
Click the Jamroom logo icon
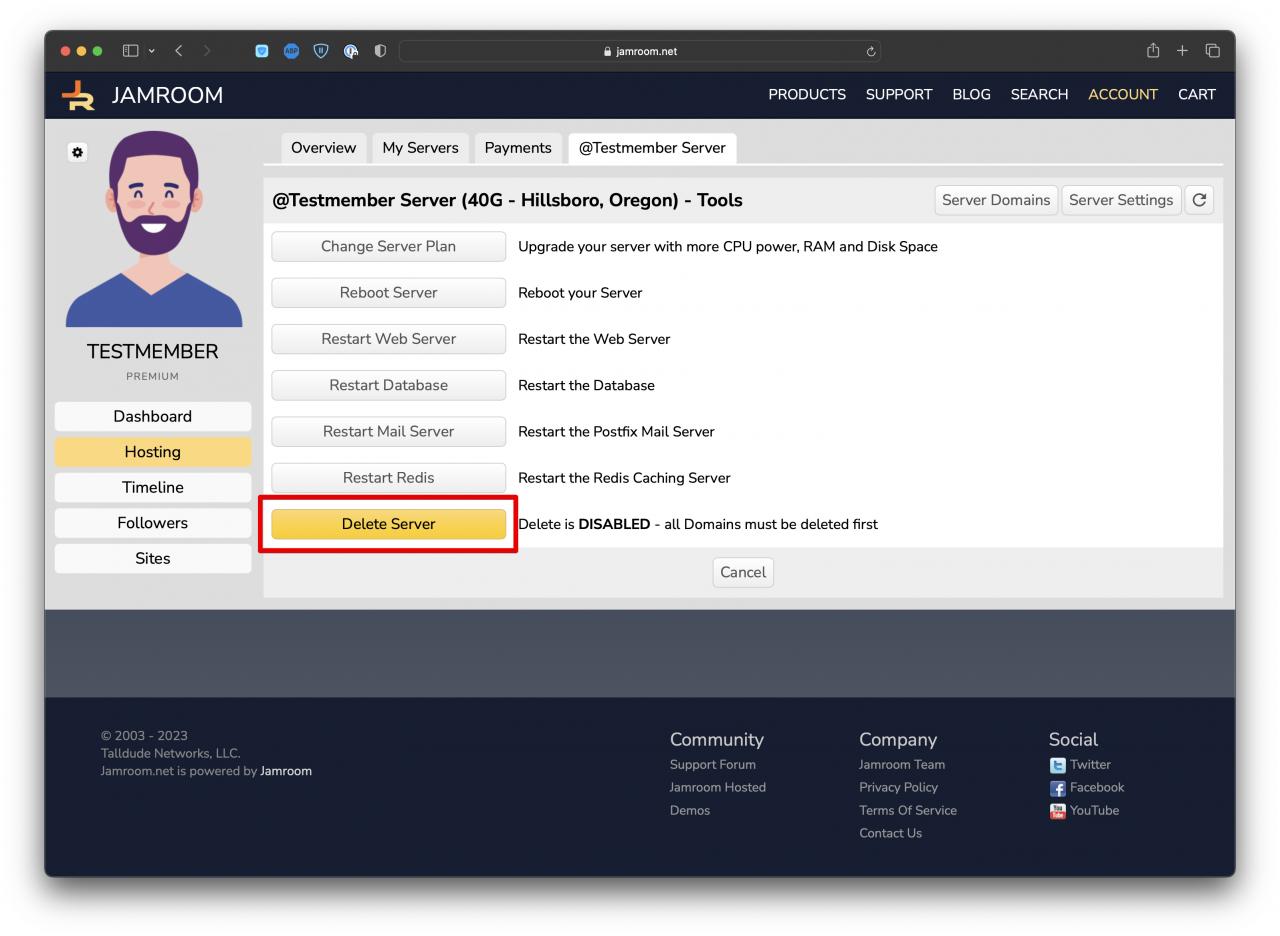pyautogui.click(x=78, y=95)
